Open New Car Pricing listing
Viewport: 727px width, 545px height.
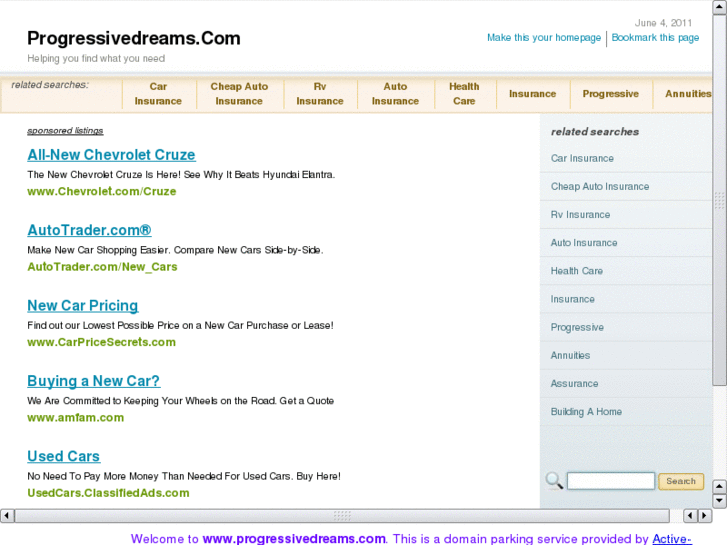(x=83, y=306)
